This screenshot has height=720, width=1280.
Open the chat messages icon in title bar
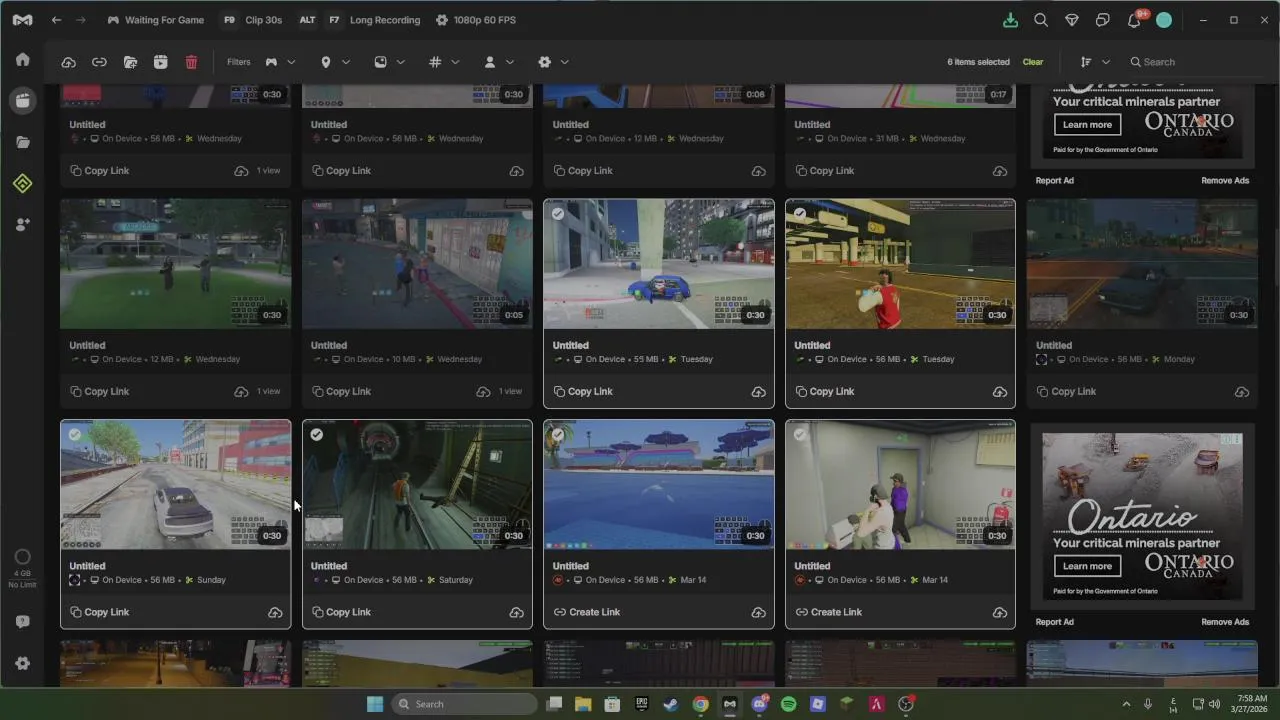1103,20
